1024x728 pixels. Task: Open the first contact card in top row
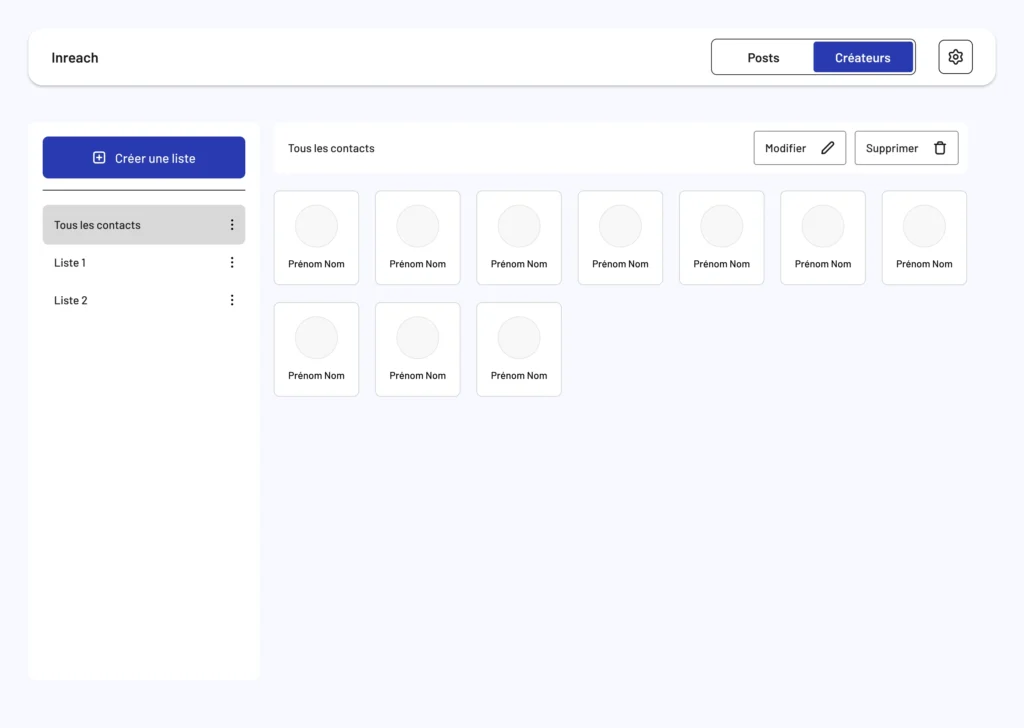316,238
